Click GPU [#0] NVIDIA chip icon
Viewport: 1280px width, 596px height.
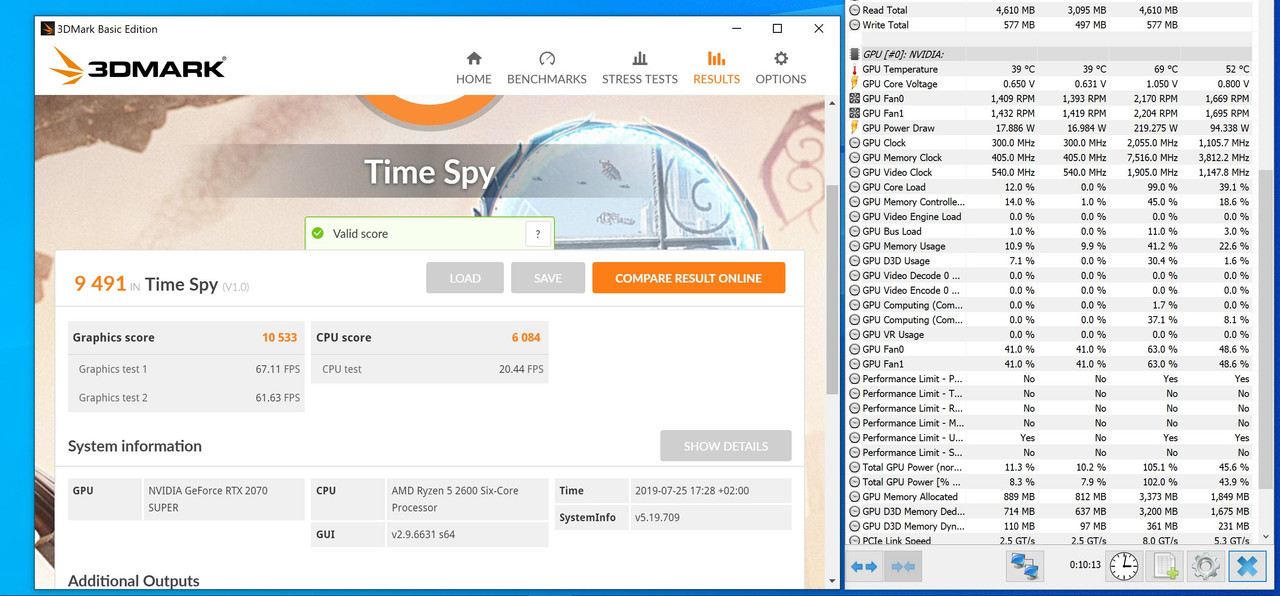click(x=854, y=54)
